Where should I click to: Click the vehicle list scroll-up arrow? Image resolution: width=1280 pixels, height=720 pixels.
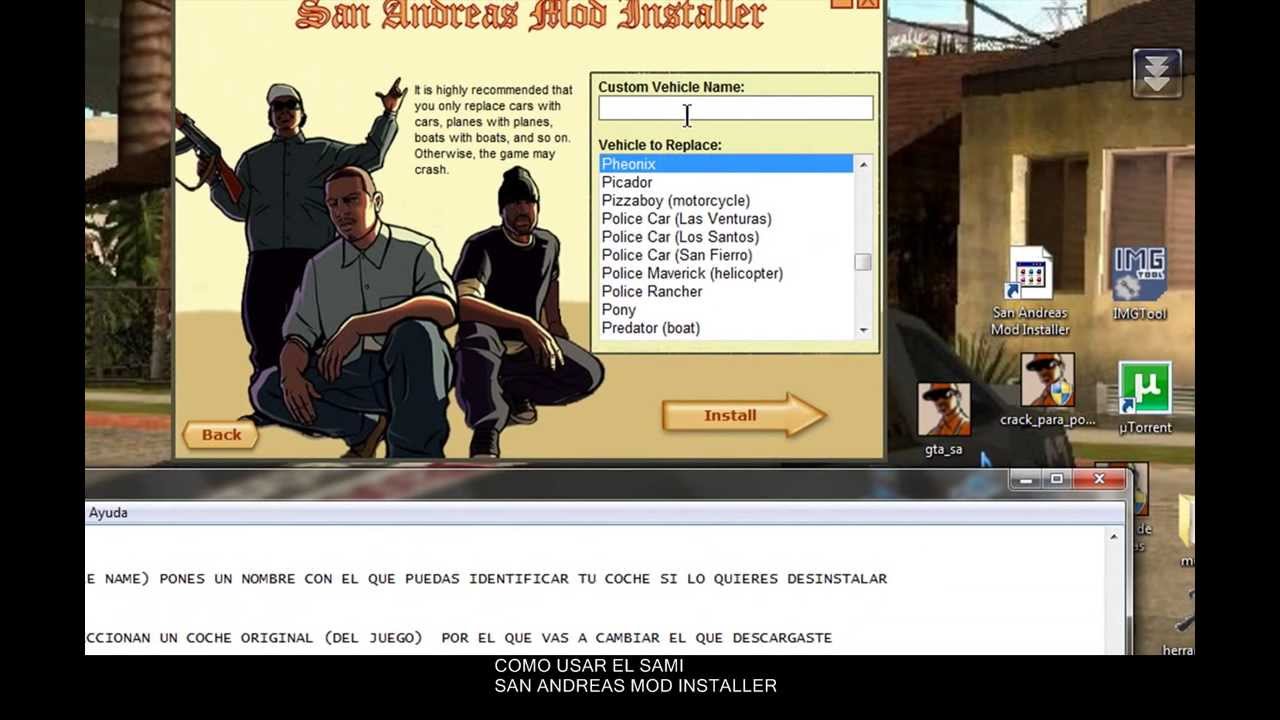click(863, 163)
